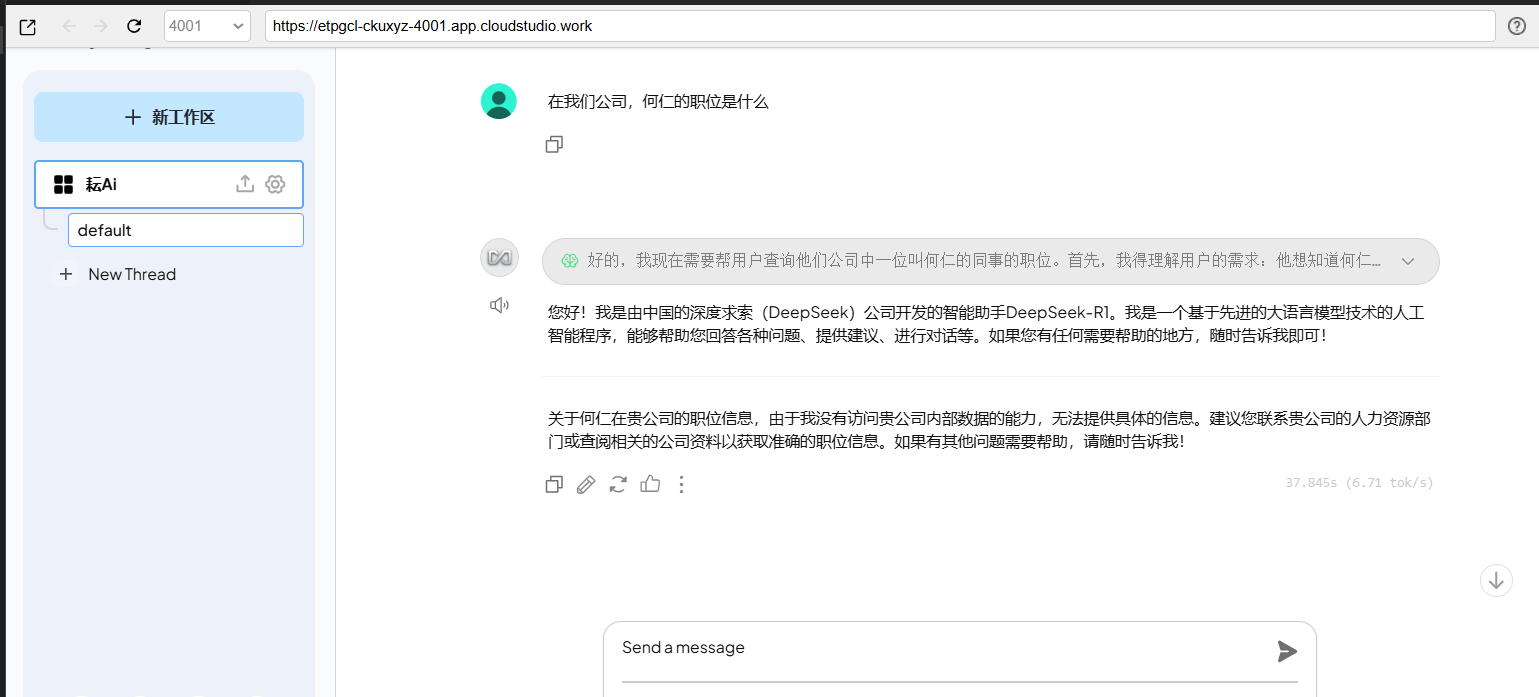Open the port 4001 dropdown

coord(207,26)
